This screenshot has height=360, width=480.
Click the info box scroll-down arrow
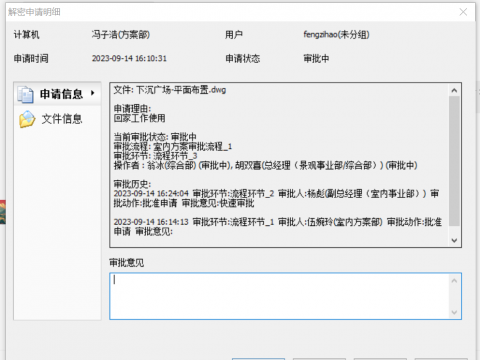point(454,240)
